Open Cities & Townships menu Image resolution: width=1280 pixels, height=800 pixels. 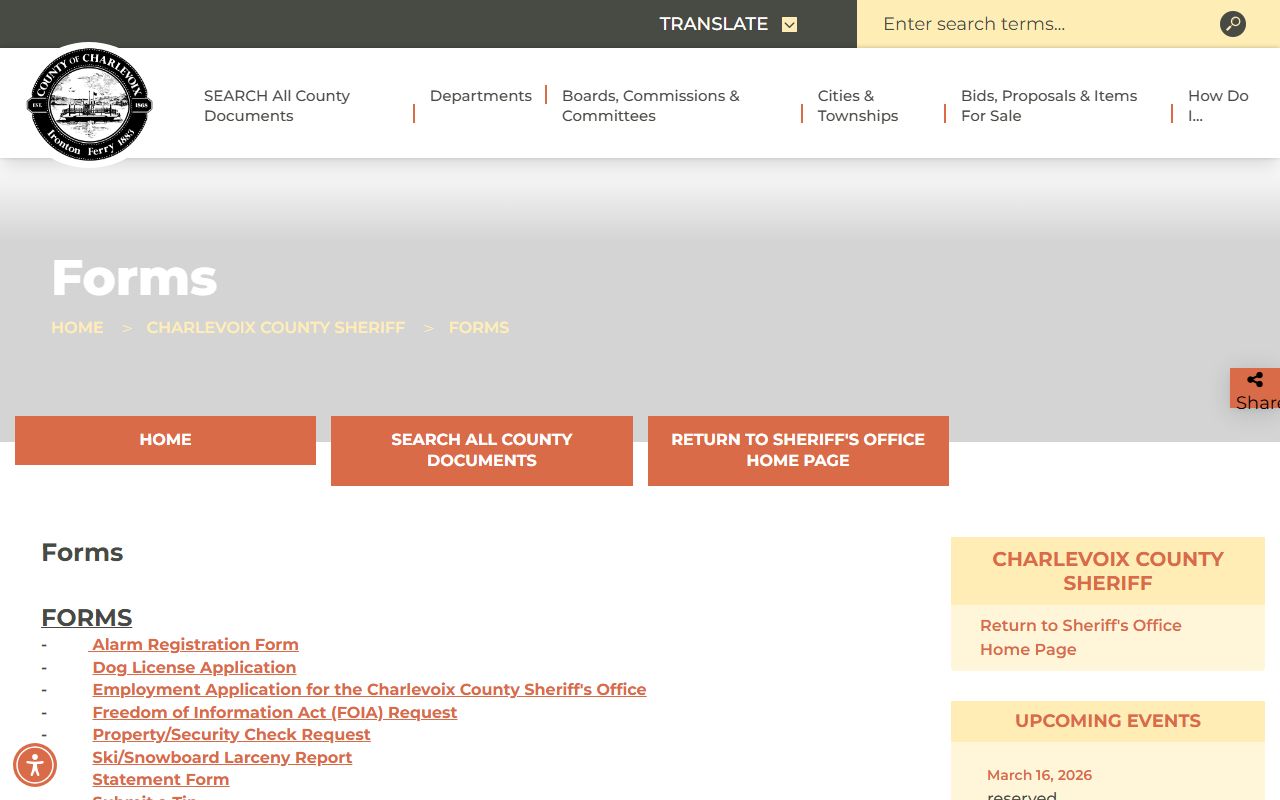coord(858,105)
